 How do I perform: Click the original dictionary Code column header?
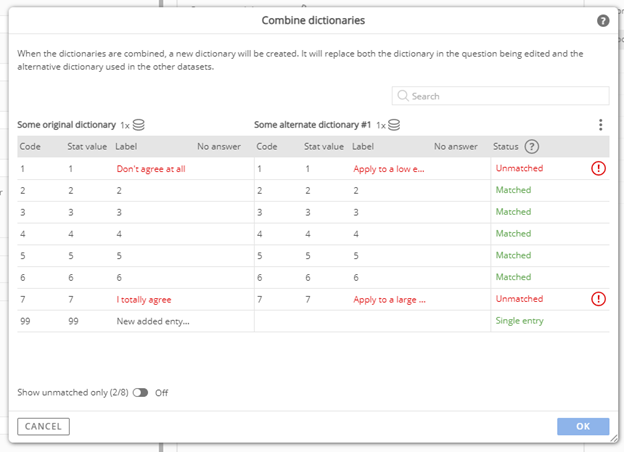tap(30, 146)
